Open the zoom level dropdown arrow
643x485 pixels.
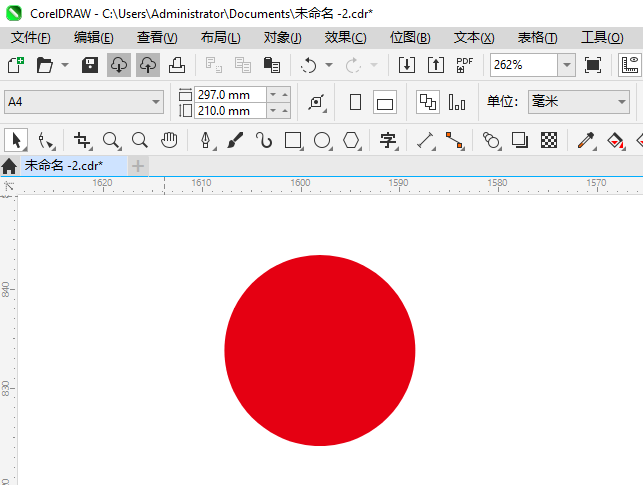567,65
